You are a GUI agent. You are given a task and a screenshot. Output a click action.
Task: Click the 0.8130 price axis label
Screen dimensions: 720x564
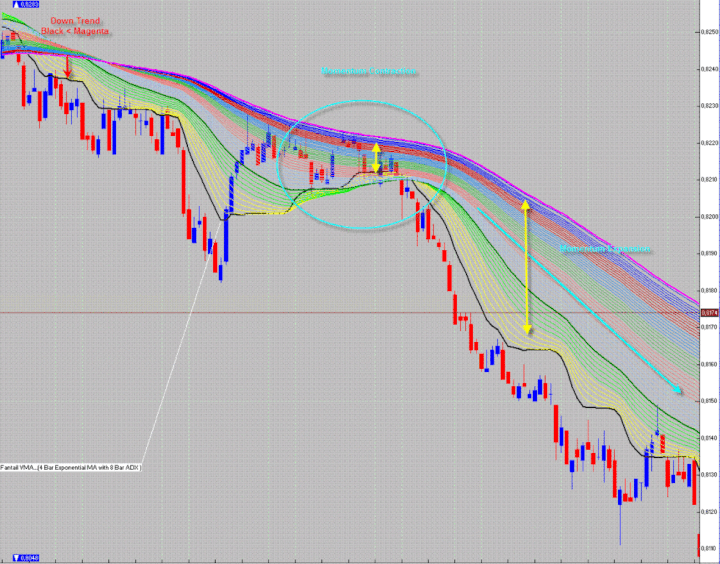pos(709,474)
